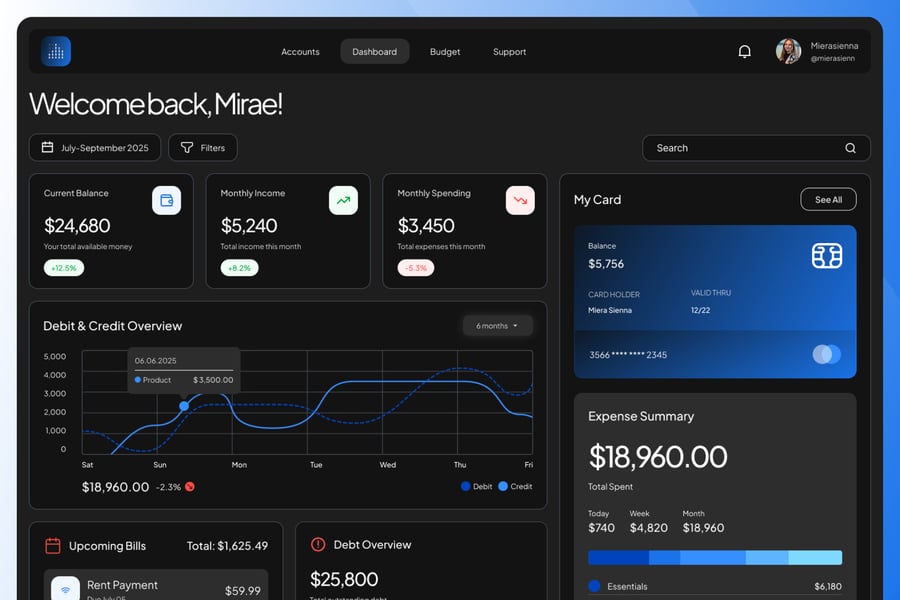
Task: Click the search magnifier icon
Action: point(850,148)
